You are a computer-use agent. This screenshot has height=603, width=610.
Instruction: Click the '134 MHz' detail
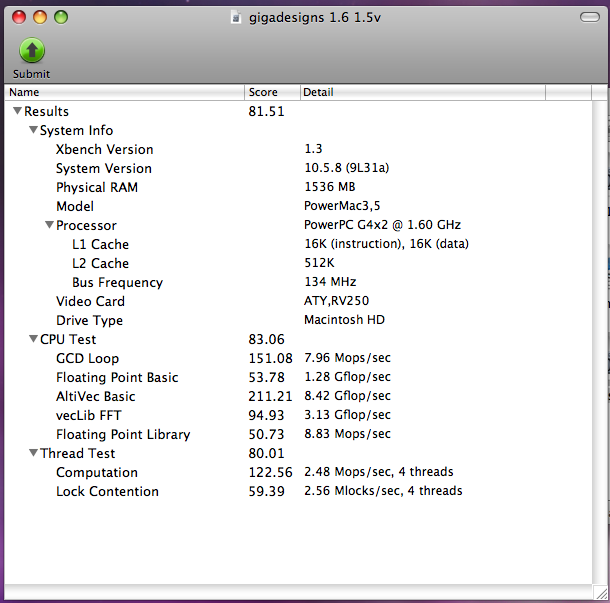[330, 281]
